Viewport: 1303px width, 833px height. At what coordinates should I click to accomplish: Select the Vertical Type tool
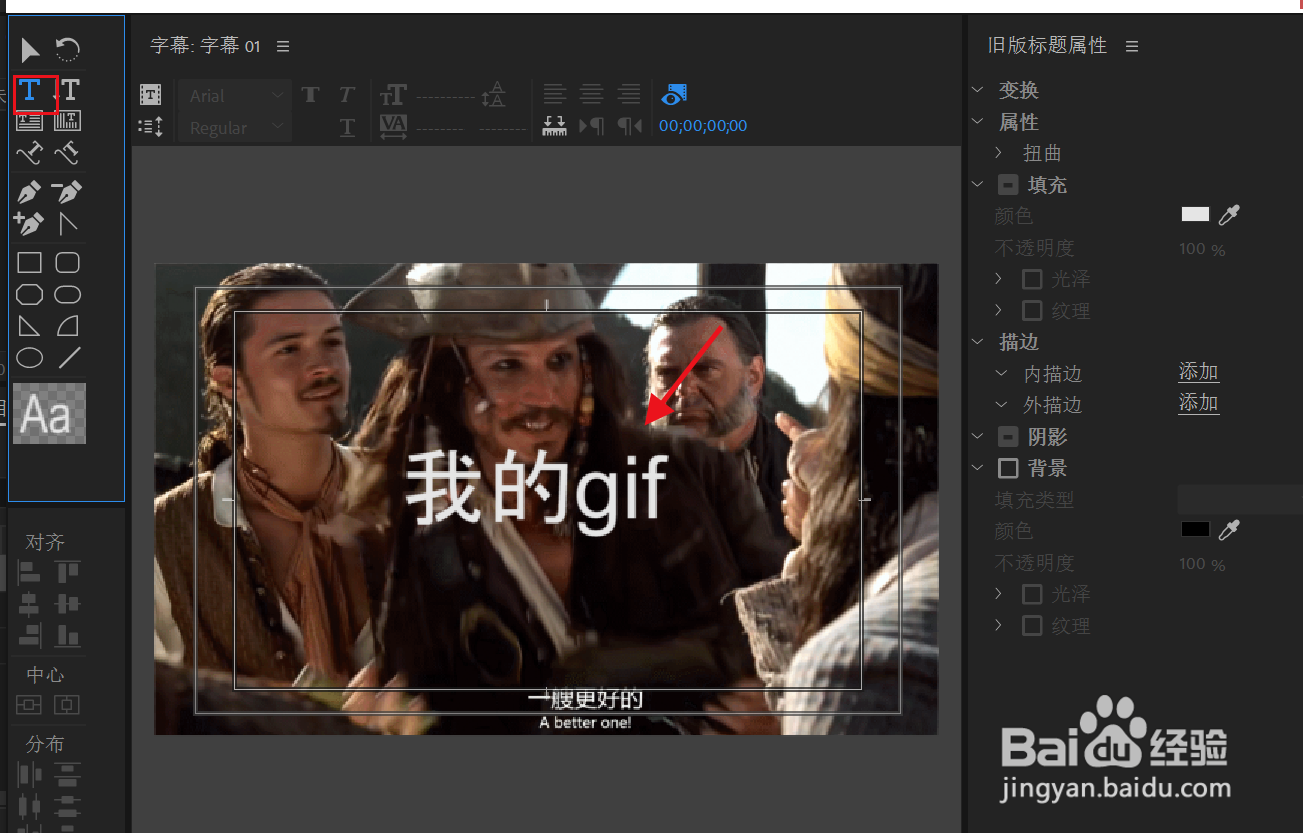[68, 91]
